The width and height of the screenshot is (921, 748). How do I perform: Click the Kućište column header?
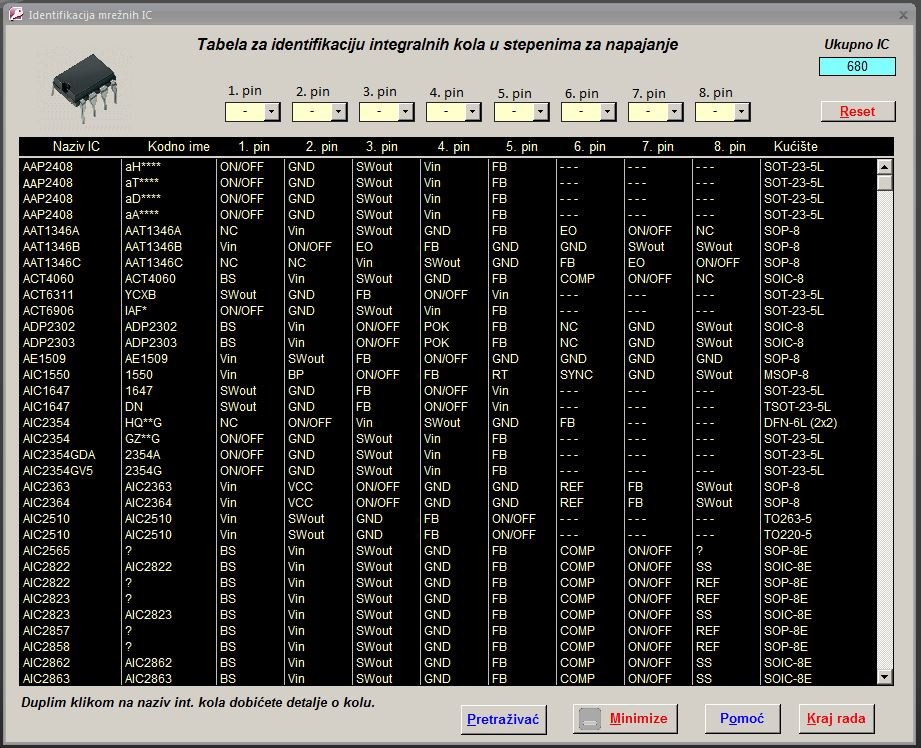pyautogui.click(x=796, y=146)
